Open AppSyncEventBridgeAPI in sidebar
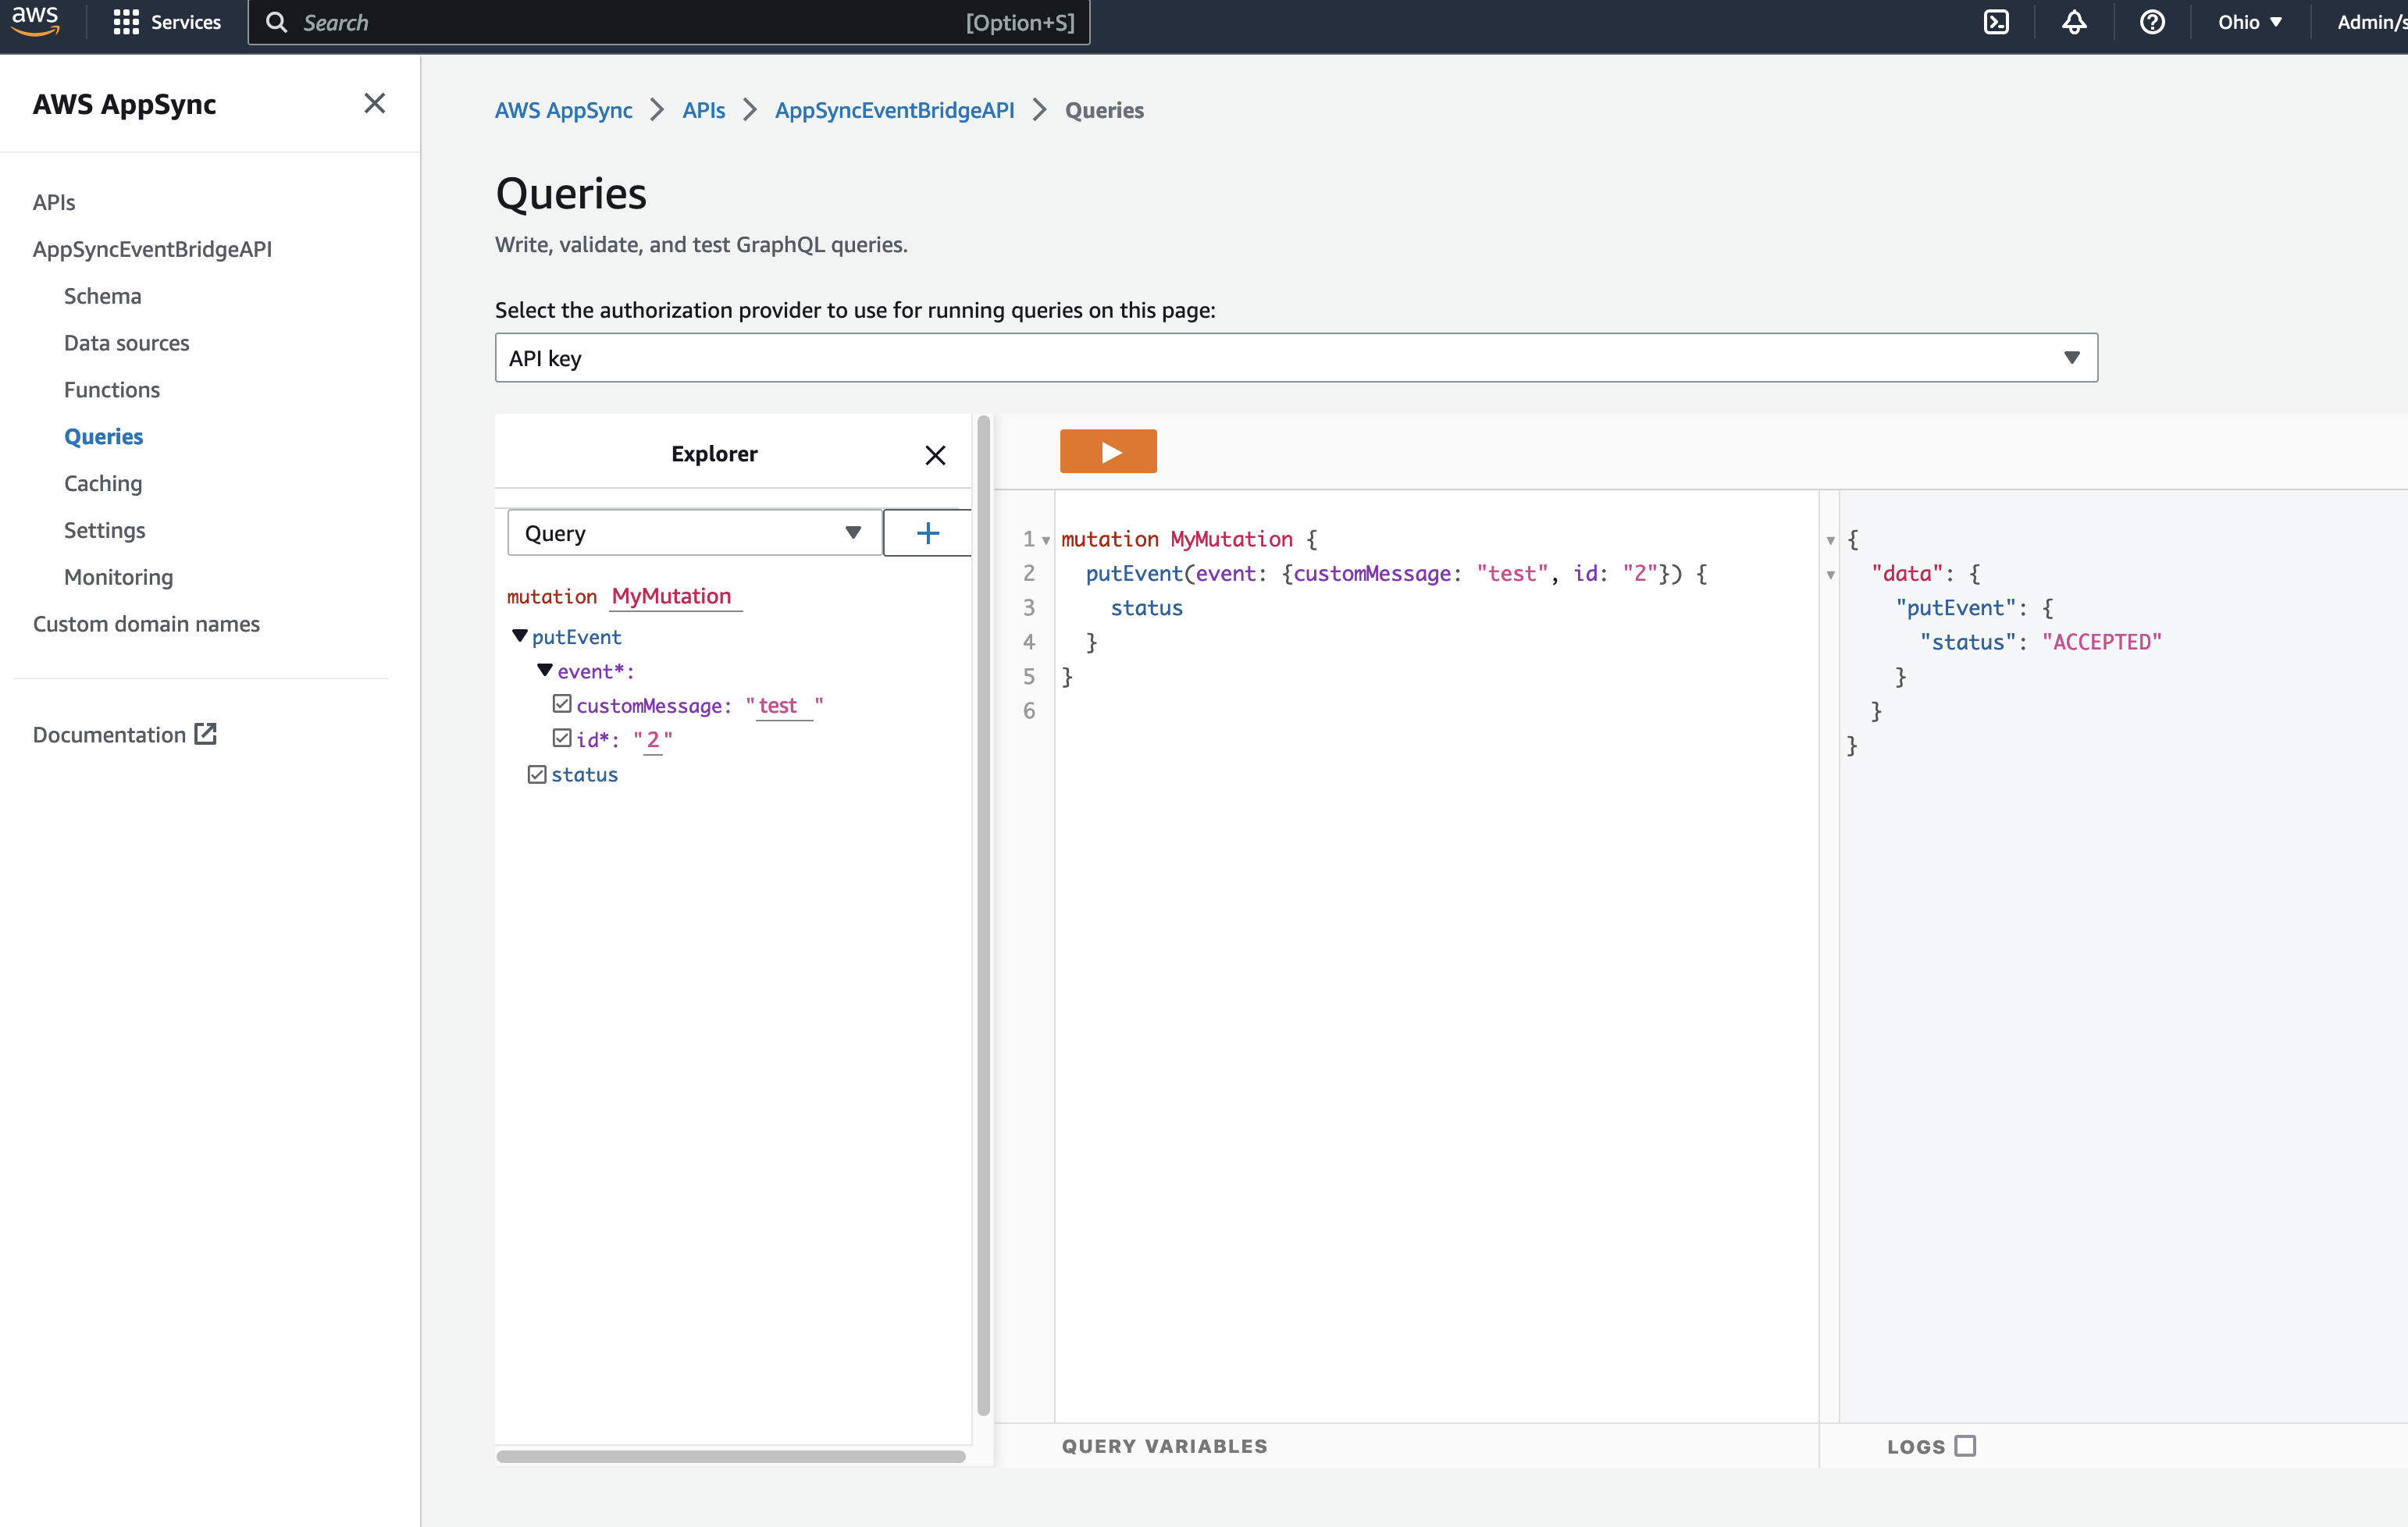Image resolution: width=2408 pixels, height=1527 pixels. 152,249
